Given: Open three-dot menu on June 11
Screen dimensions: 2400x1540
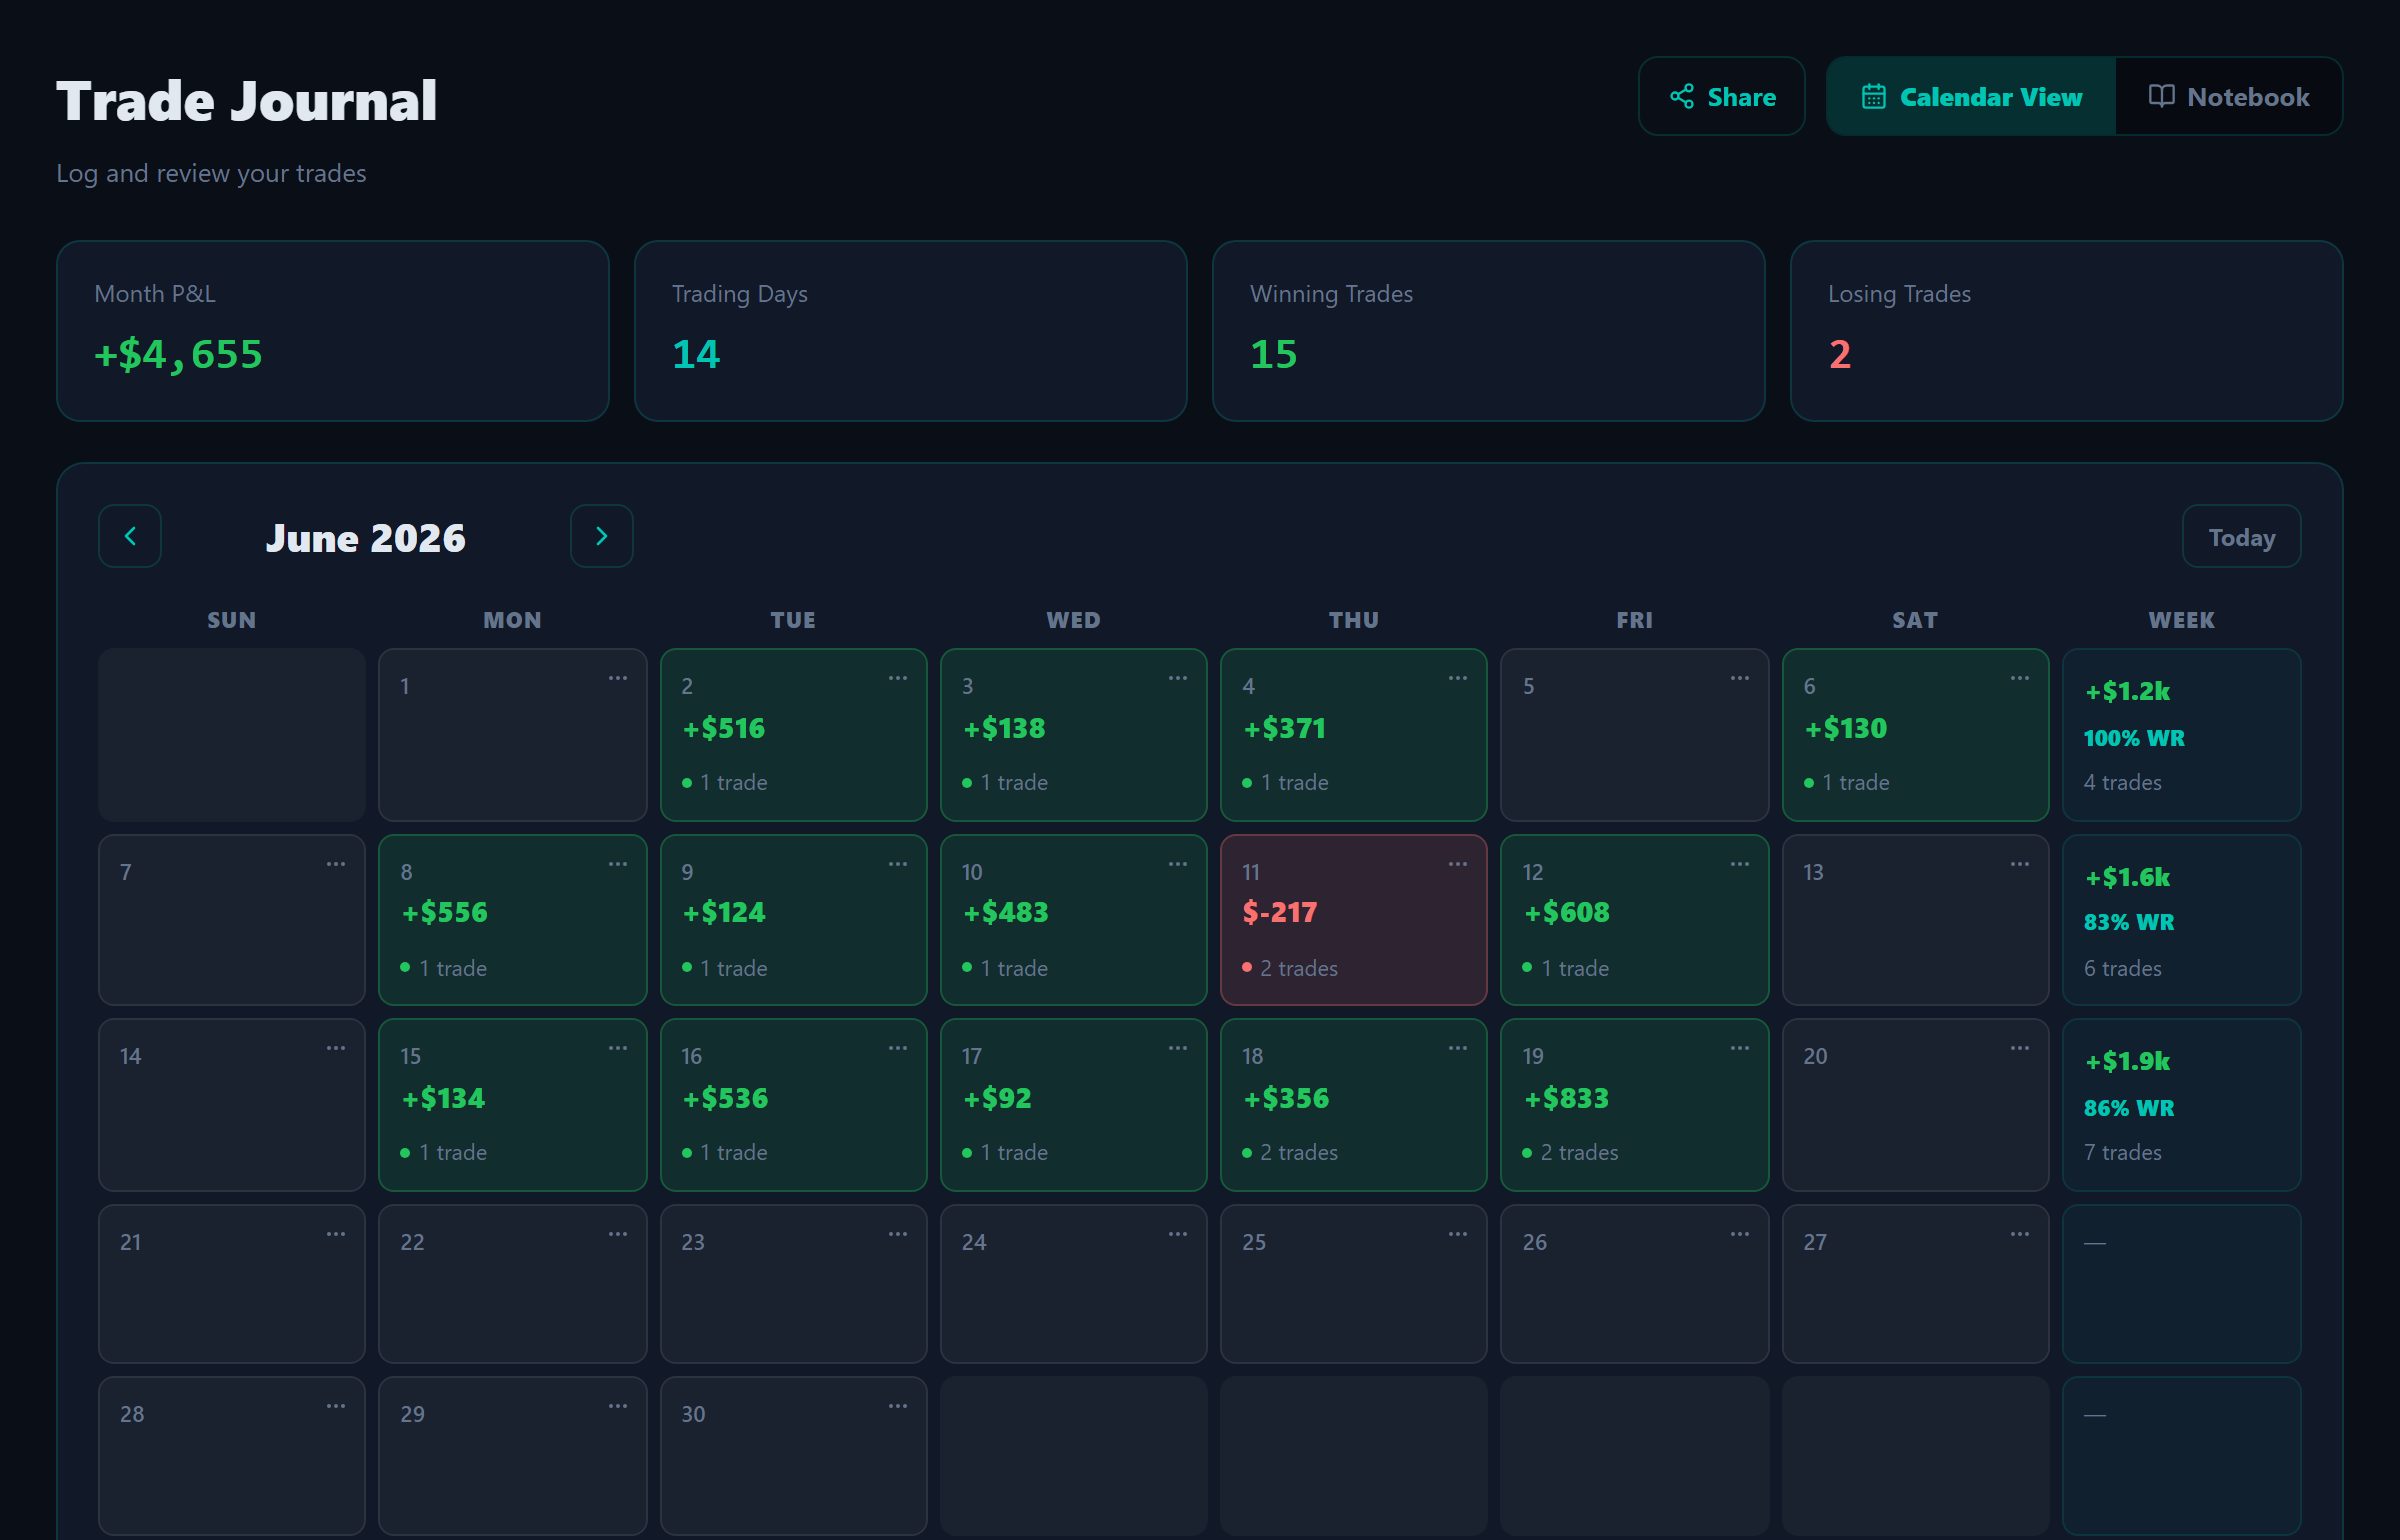Looking at the screenshot, I should 1458,864.
